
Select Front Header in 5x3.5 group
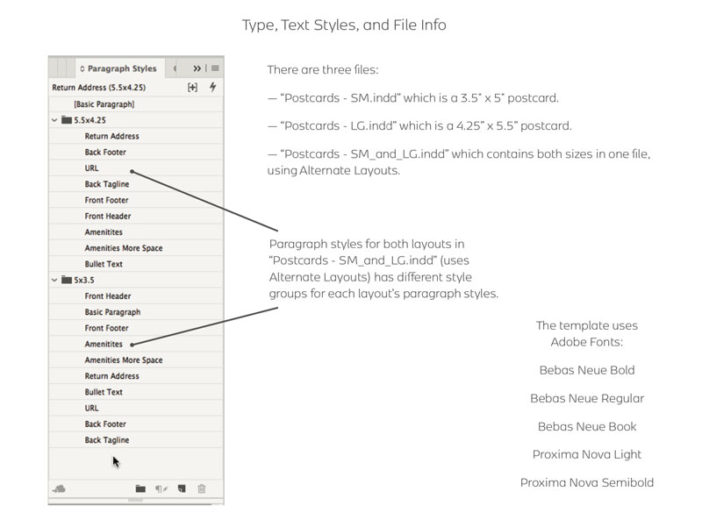pos(108,296)
